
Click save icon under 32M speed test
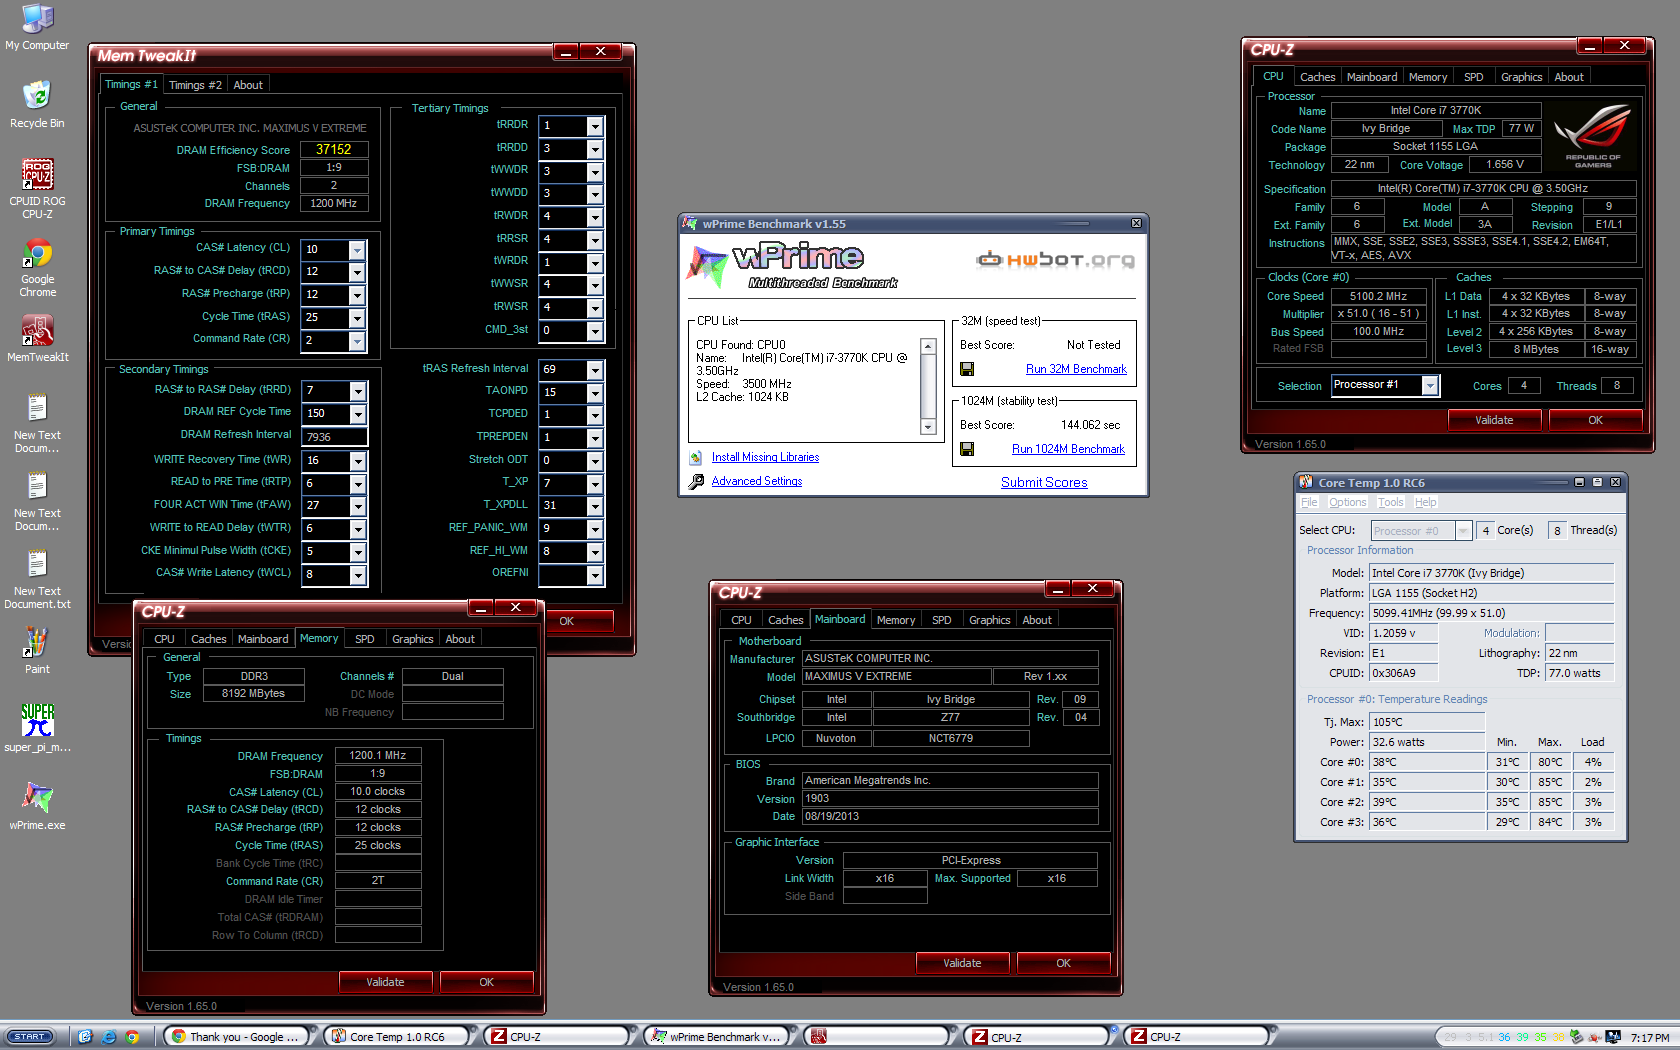point(967,369)
